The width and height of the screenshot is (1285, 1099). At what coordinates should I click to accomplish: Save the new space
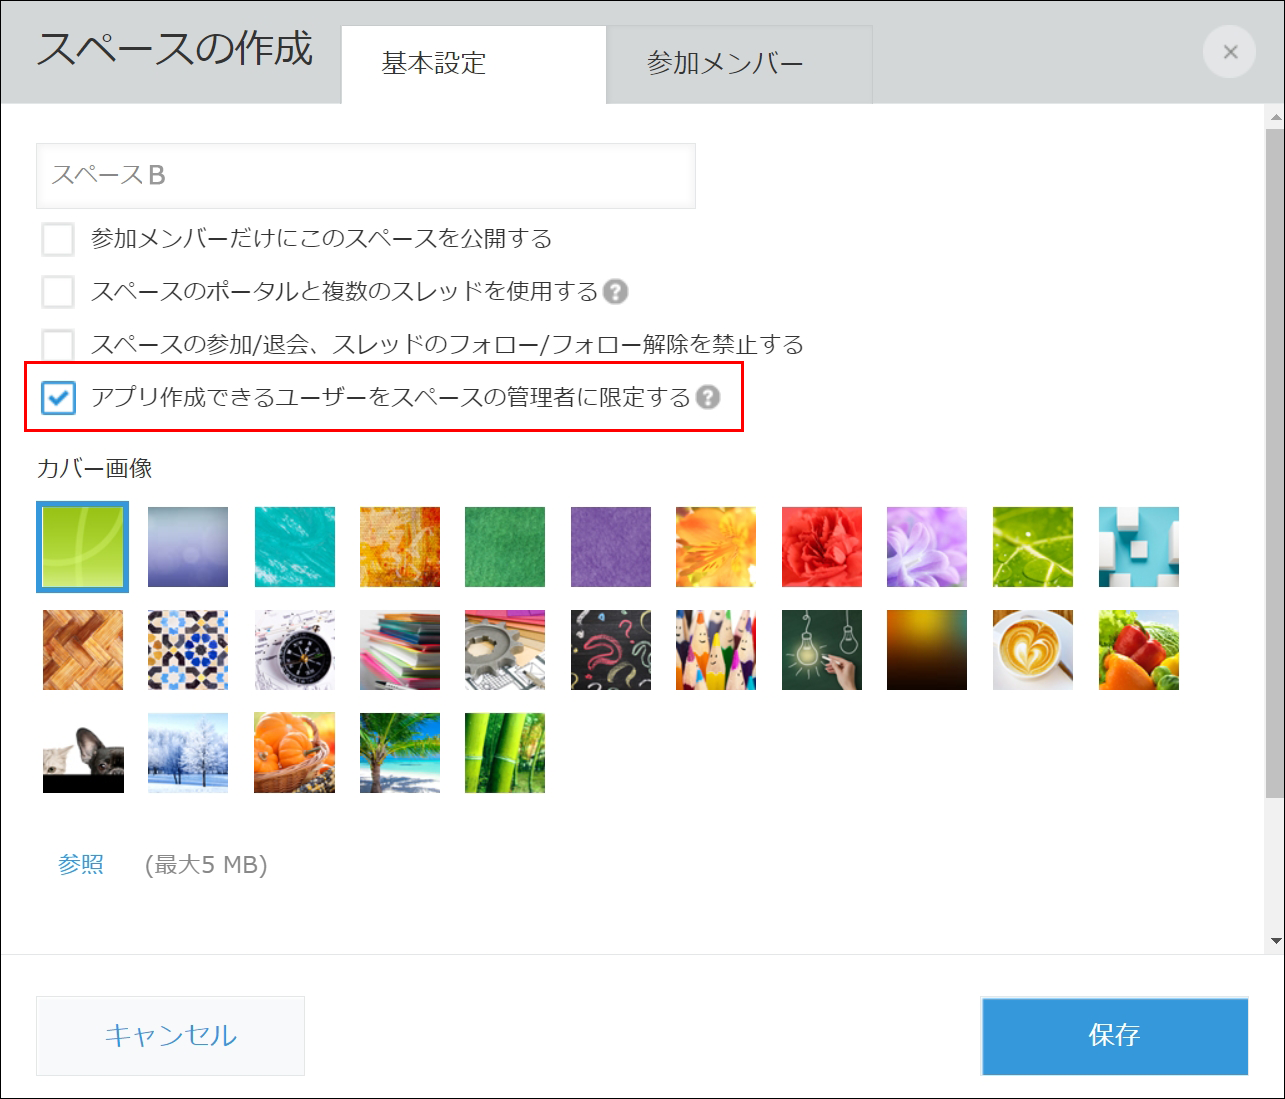point(1114,1036)
